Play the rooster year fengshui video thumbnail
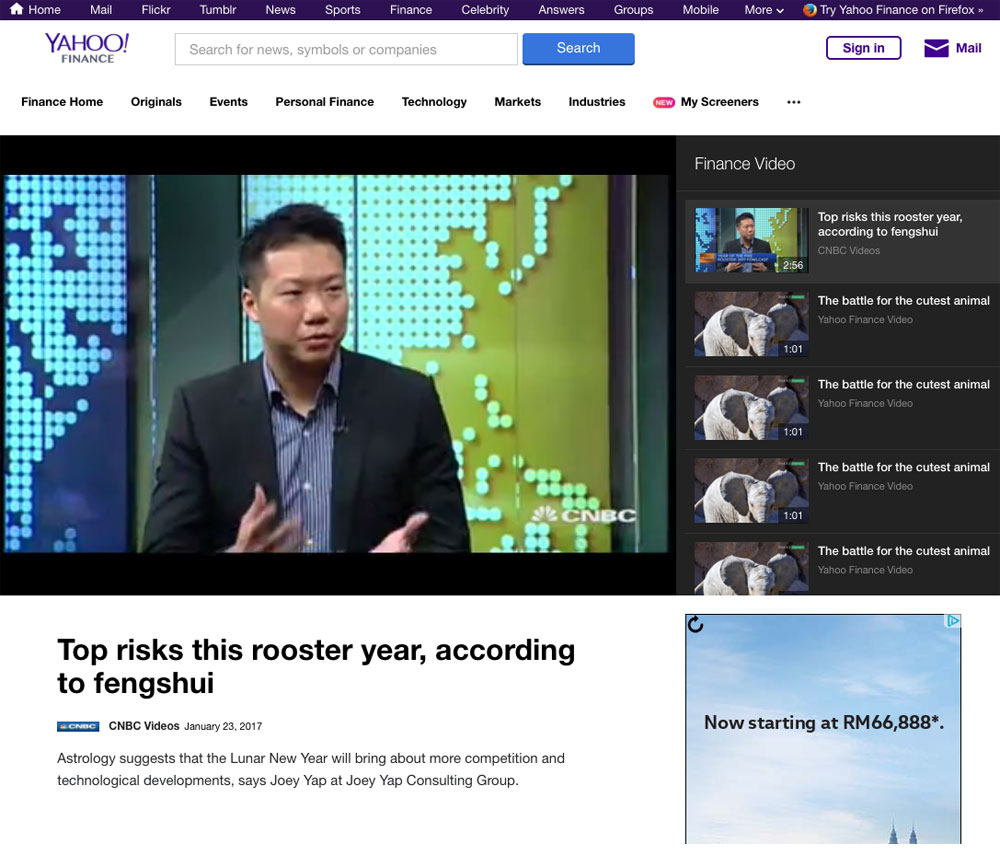Screen dimensions: 1000x855 coord(751,240)
